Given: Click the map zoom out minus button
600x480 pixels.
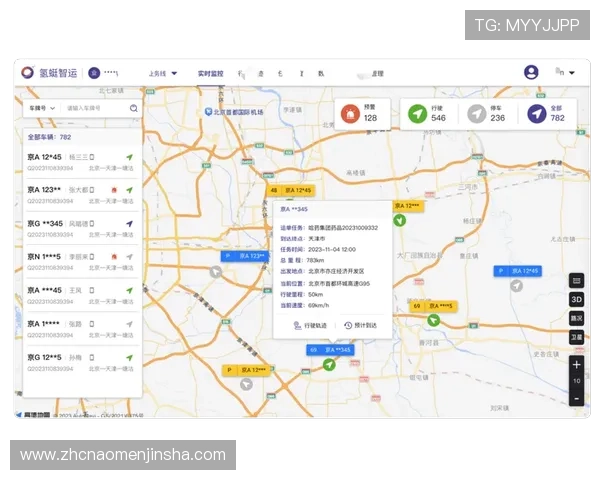Looking at the screenshot, I should click(x=576, y=397).
